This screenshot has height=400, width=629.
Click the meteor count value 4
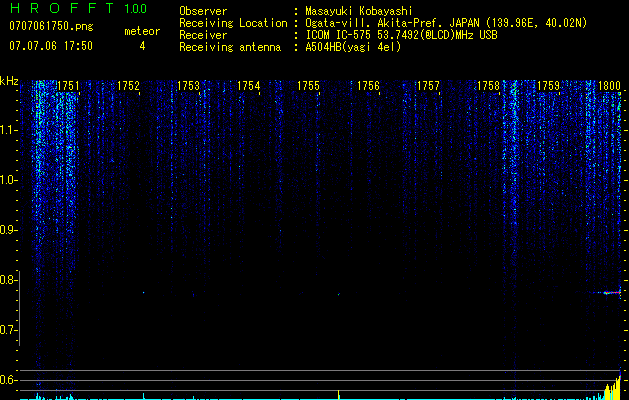142,46
